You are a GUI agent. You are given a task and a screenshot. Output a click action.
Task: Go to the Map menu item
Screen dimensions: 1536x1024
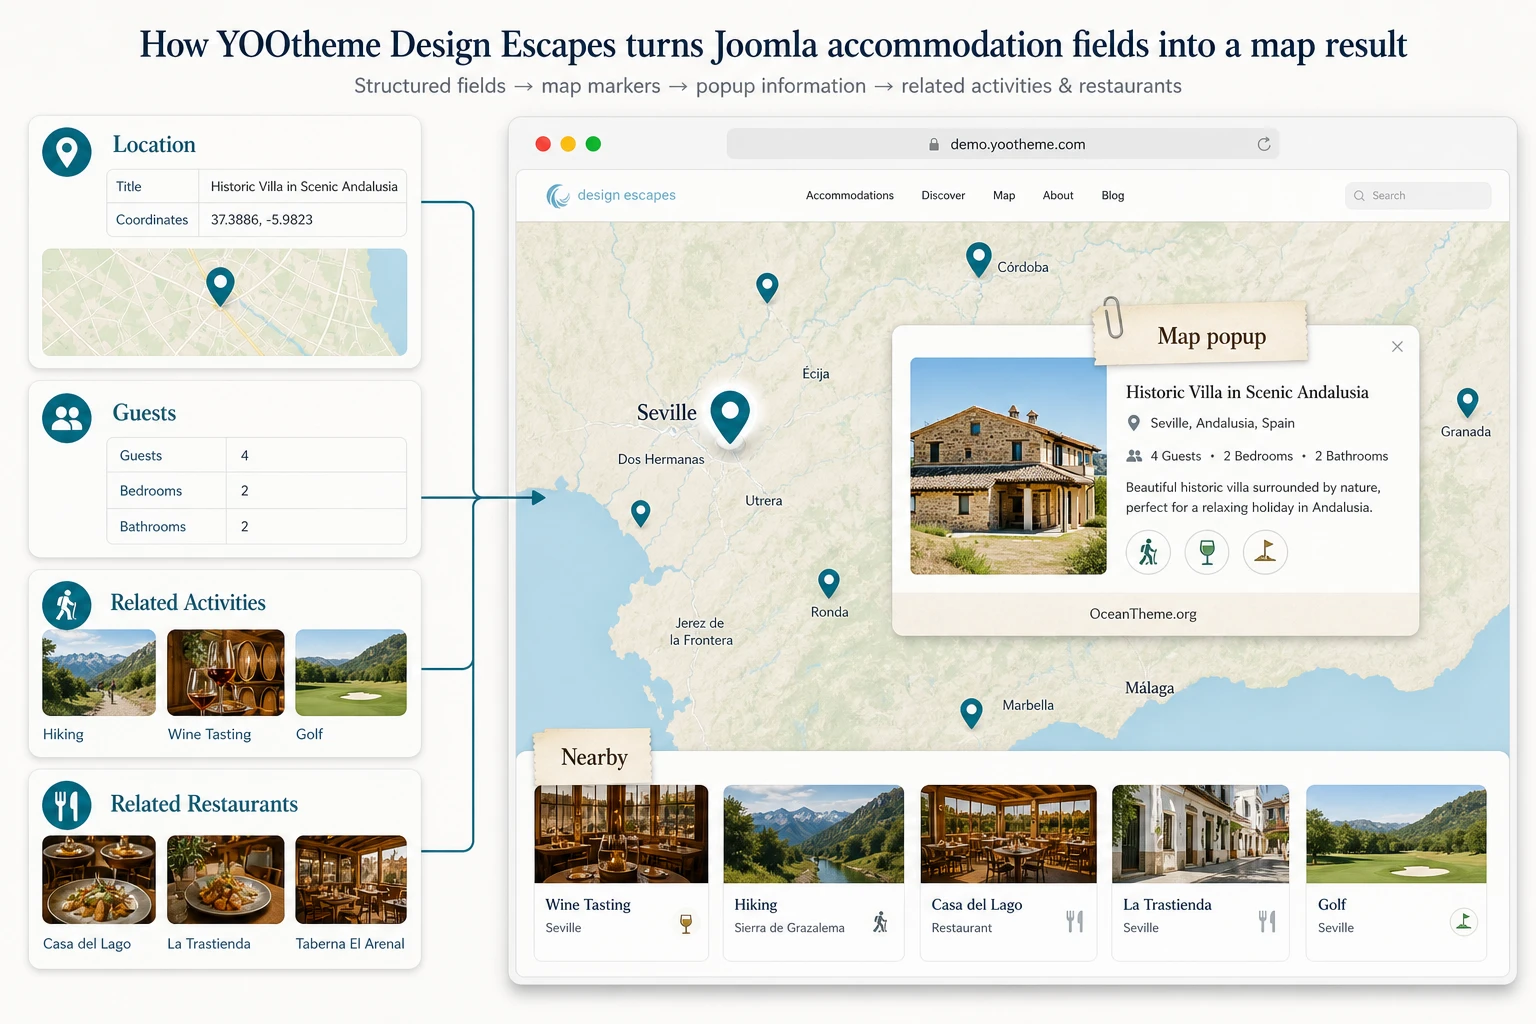(x=1004, y=196)
